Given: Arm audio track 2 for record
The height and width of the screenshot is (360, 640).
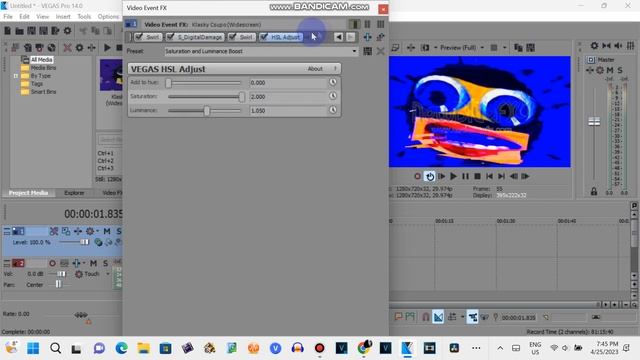Looking at the screenshot, I should (x=52, y=263).
